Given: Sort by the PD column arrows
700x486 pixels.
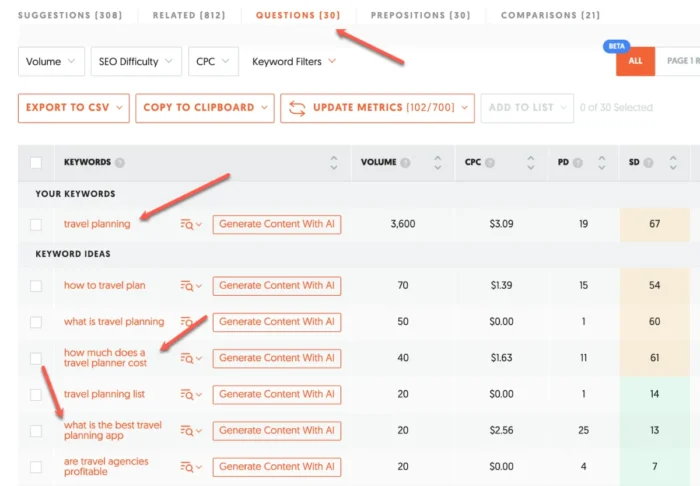Looking at the screenshot, I should 601,162.
